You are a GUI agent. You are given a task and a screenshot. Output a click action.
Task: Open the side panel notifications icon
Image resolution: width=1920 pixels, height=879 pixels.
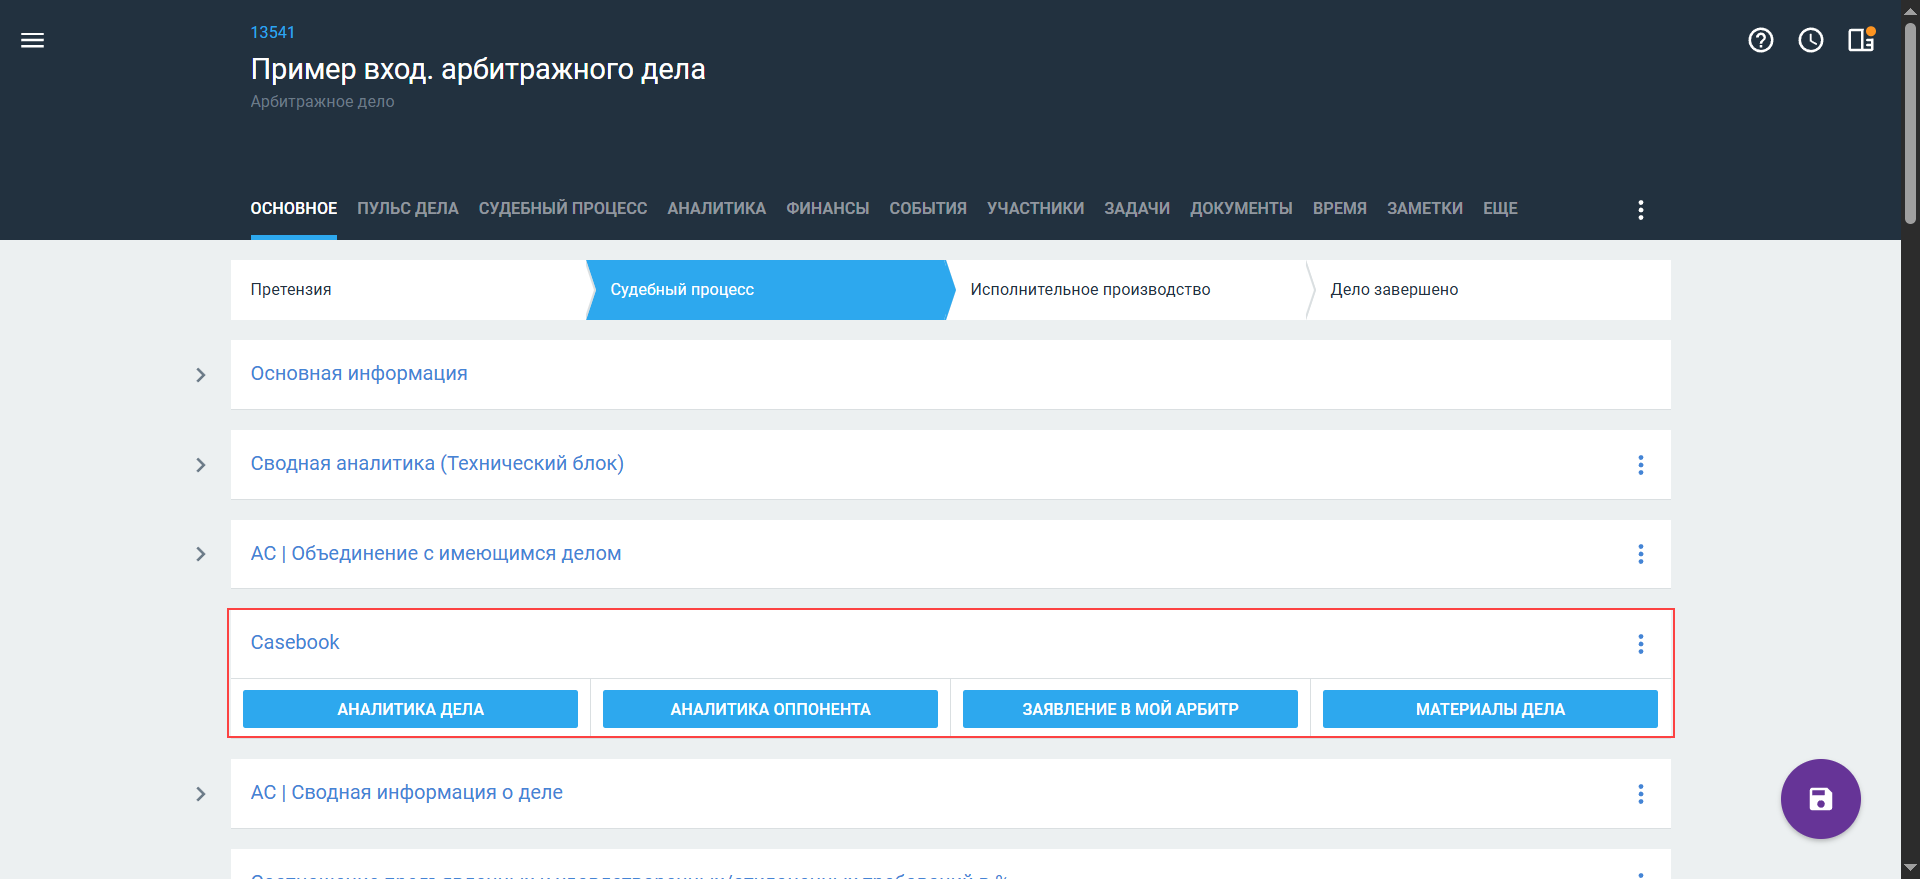click(1860, 40)
